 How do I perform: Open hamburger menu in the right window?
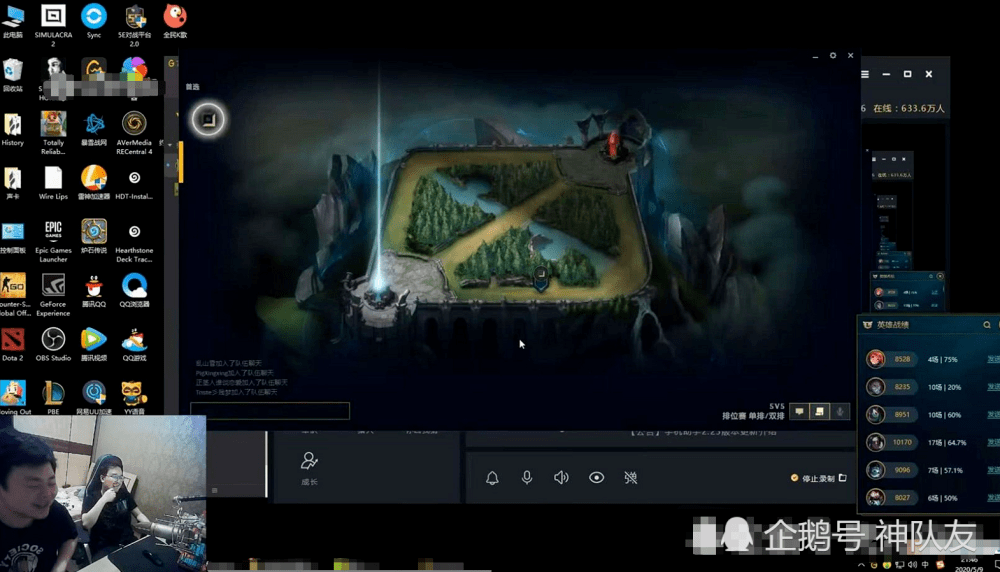[x=865, y=74]
